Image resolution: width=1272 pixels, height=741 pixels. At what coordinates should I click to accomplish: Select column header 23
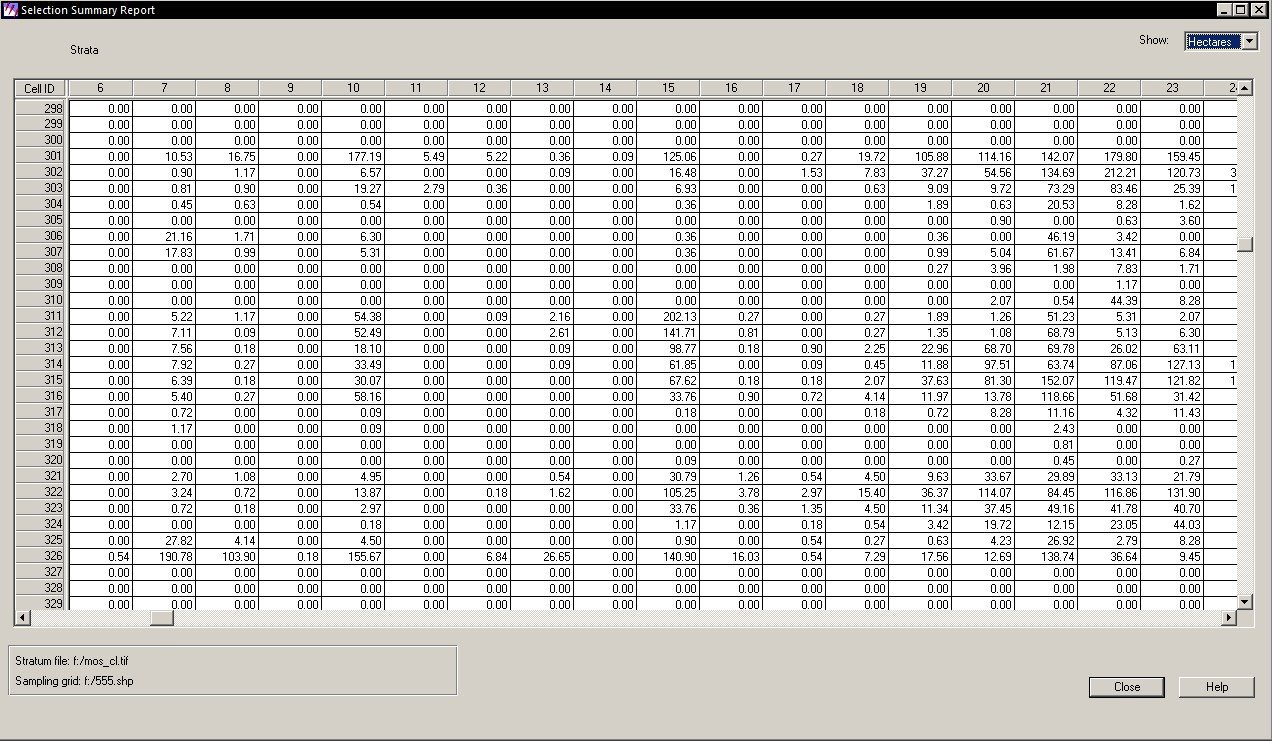(x=1172, y=88)
